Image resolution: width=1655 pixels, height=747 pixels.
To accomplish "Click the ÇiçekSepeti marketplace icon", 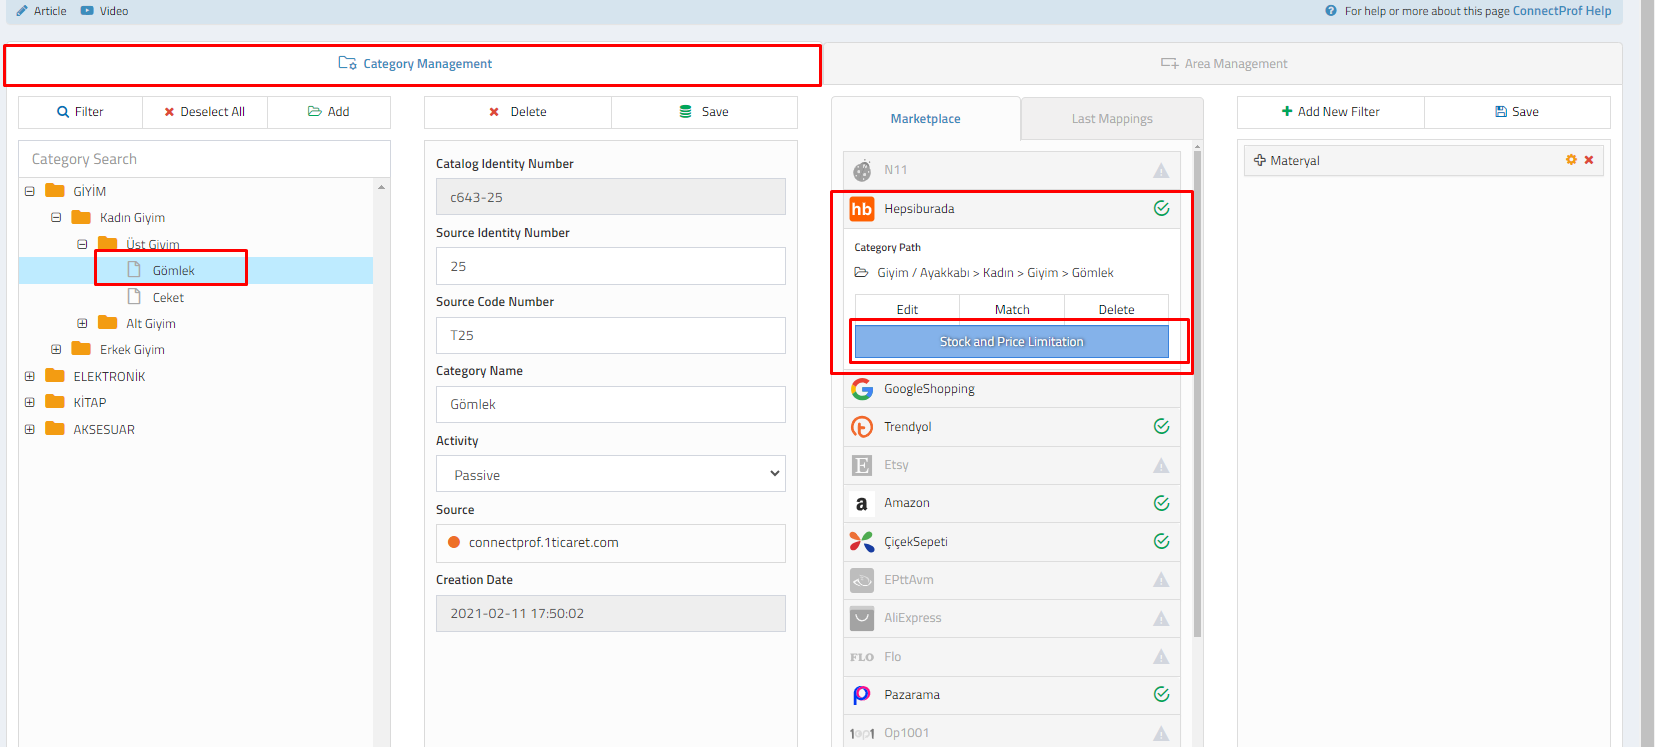I will (x=861, y=542).
